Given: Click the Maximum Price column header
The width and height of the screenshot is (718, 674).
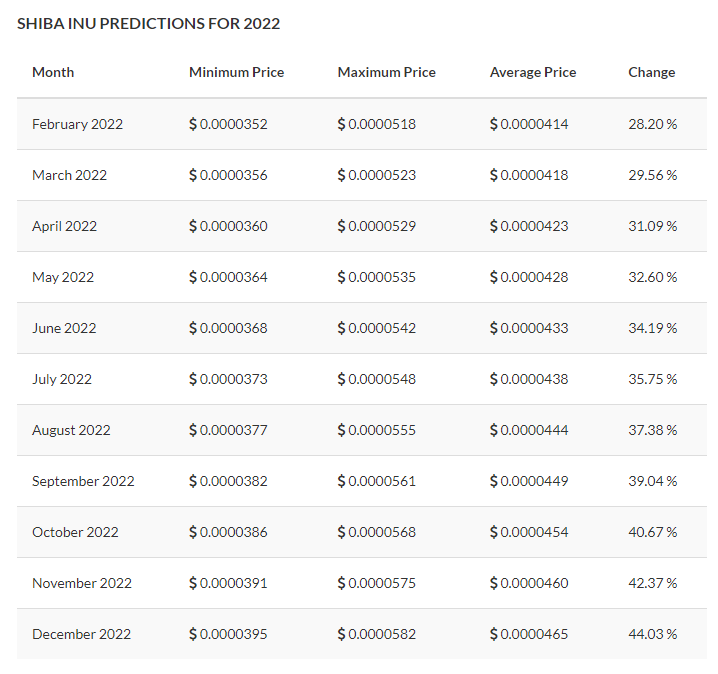Looking at the screenshot, I should 387,72.
